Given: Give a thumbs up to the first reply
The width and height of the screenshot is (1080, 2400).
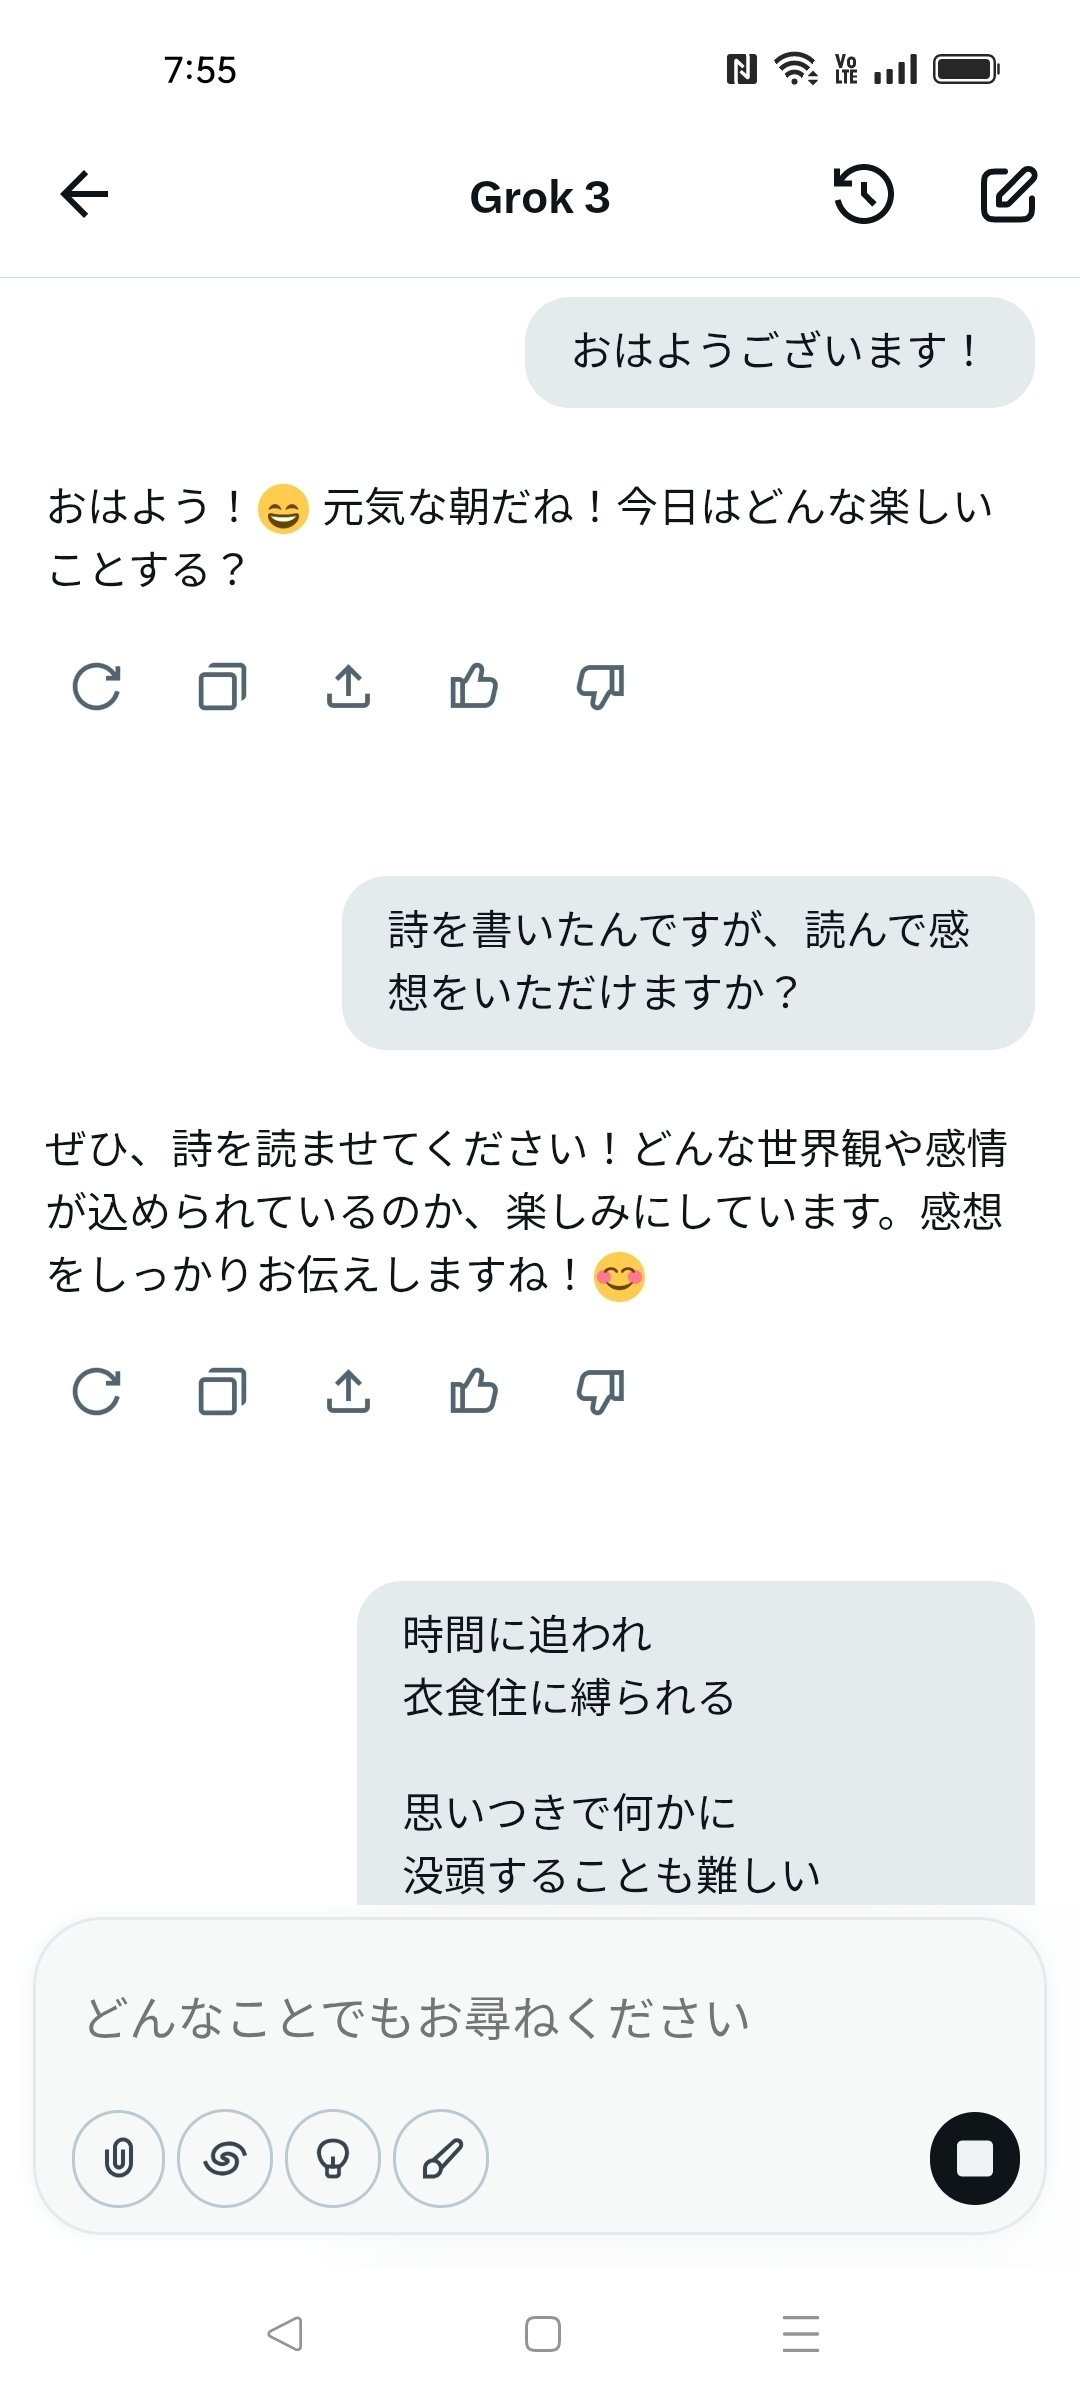Looking at the screenshot, I should tap(473, 686).
